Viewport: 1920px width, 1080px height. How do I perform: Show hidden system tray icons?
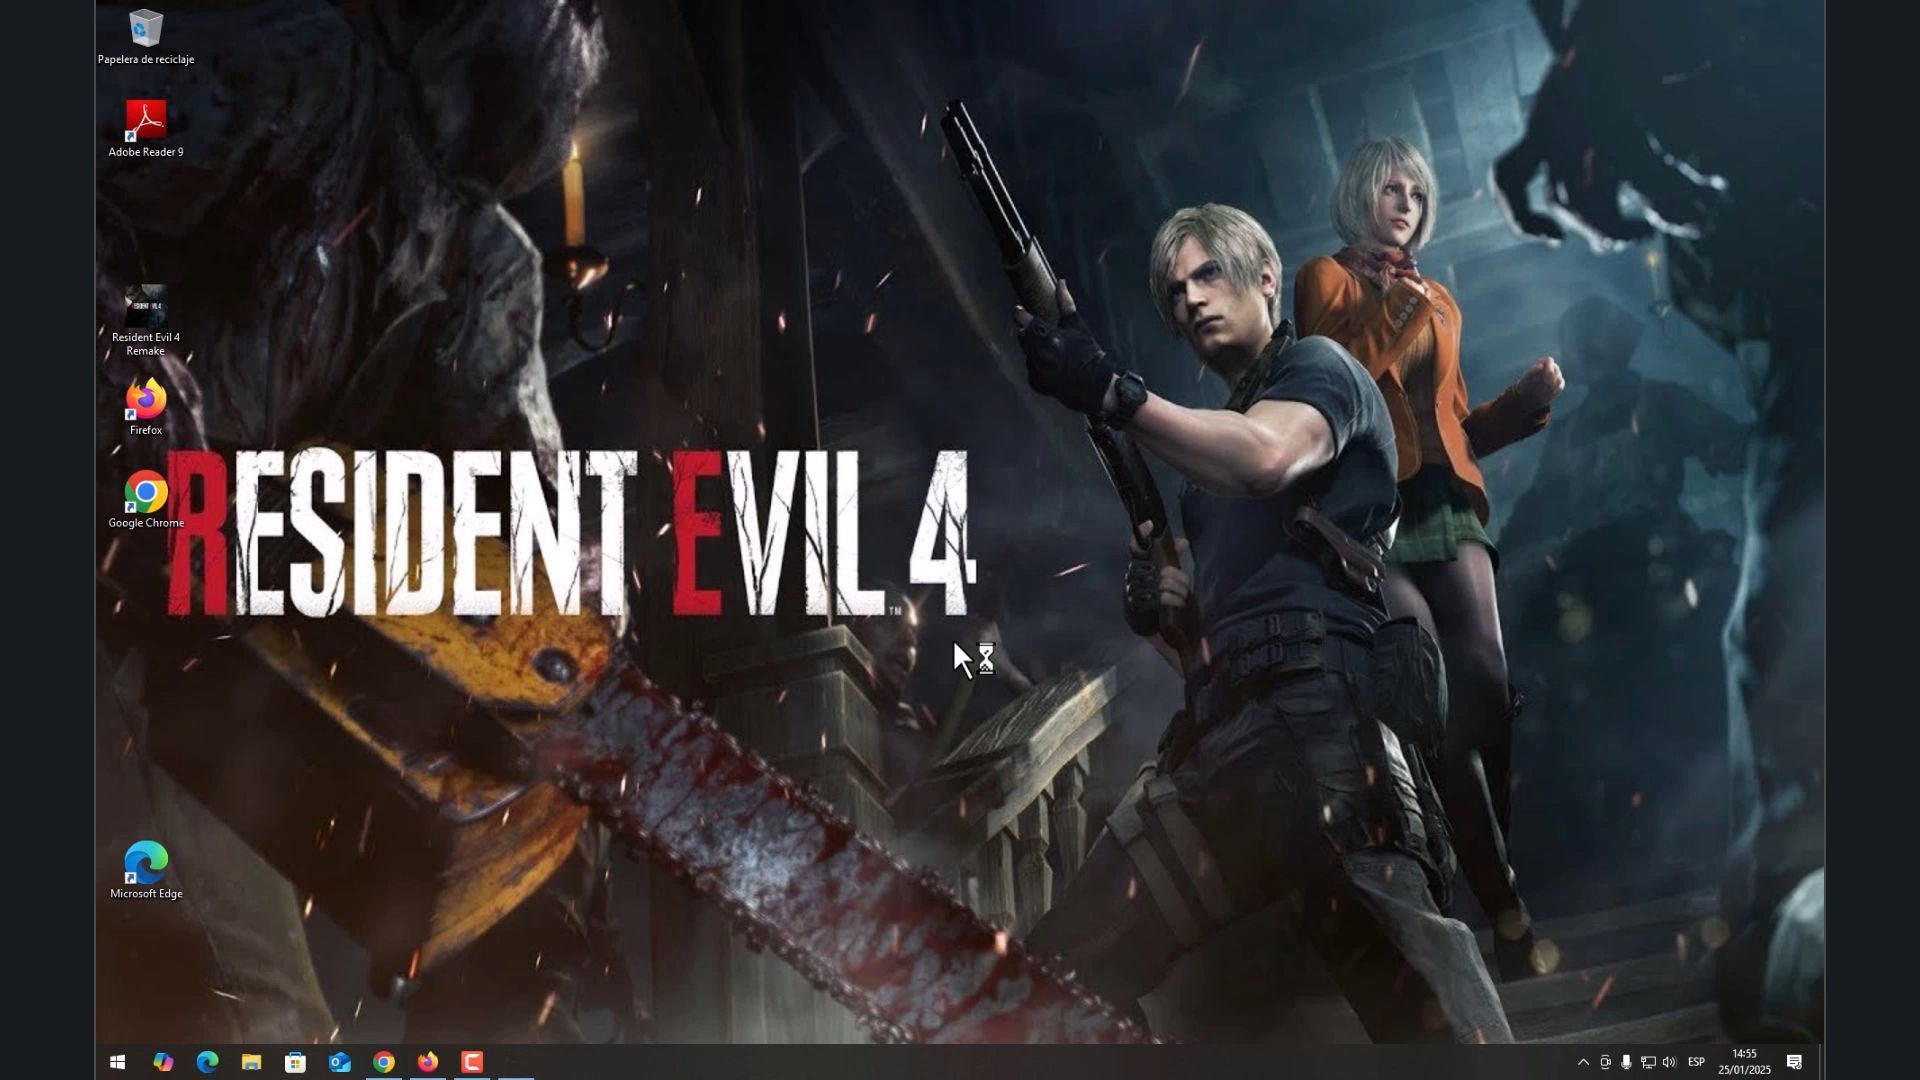(1583, 1062)
